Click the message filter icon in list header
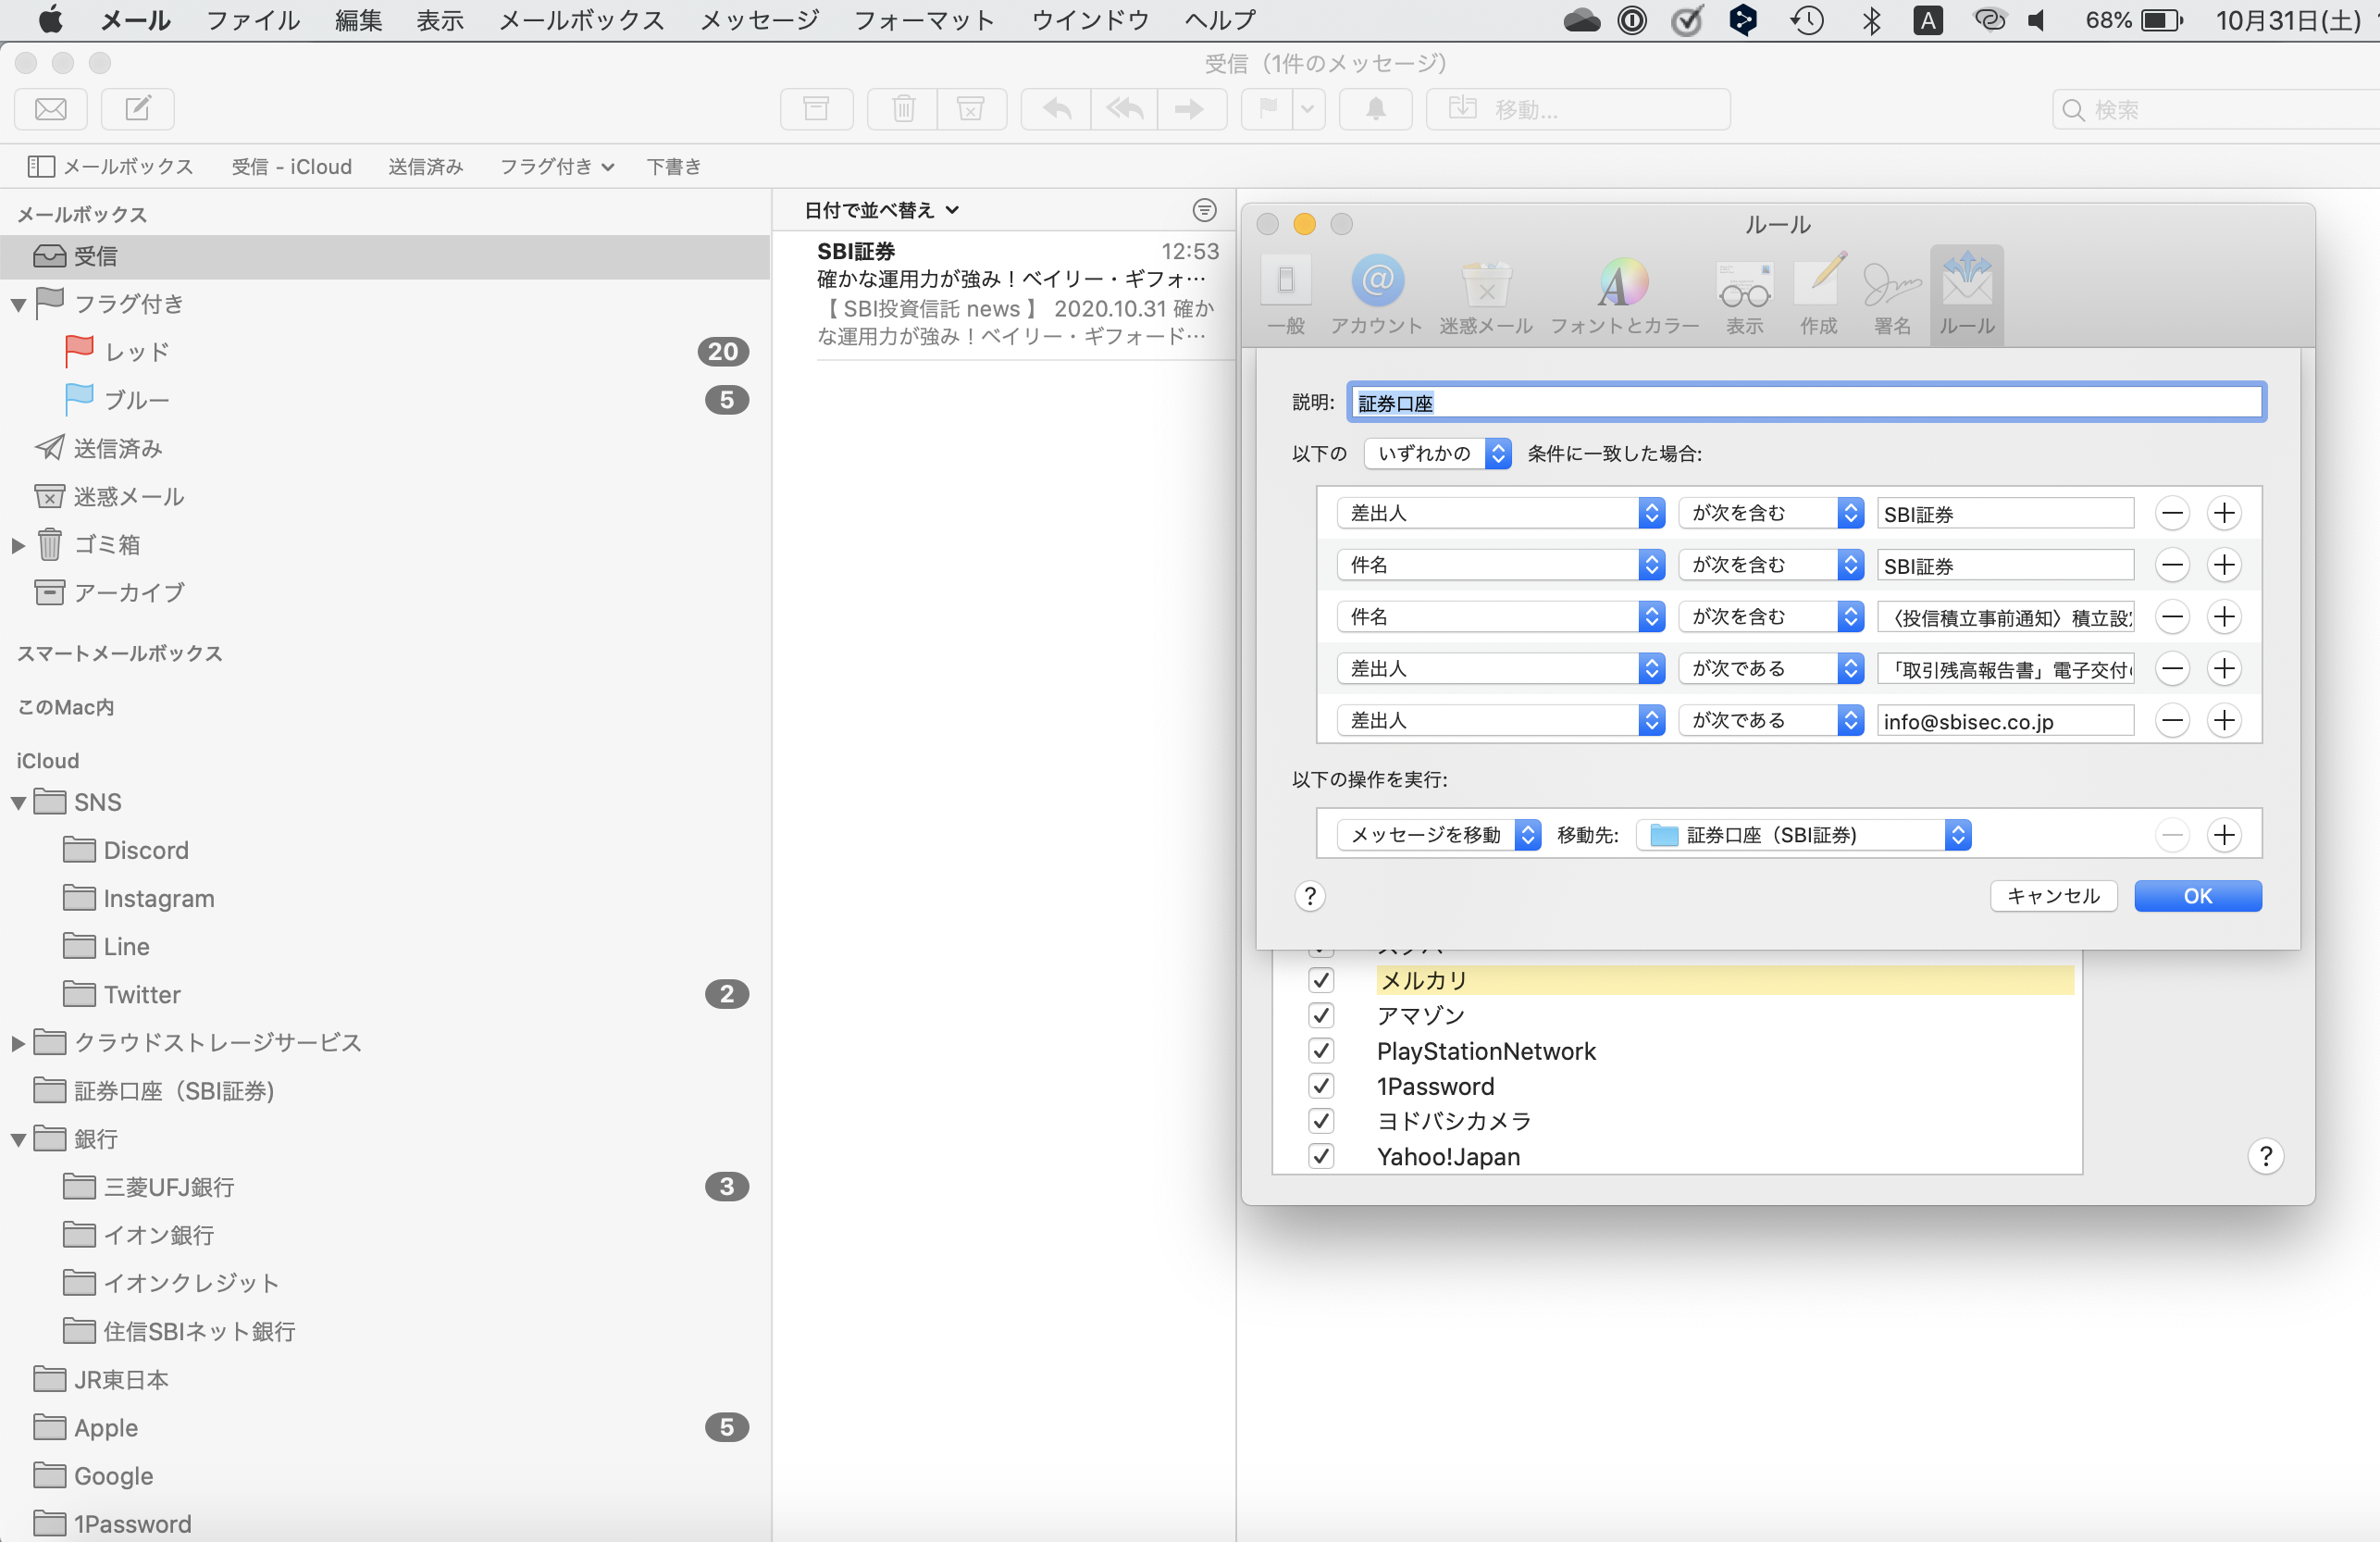Image resolution: width=2380 pixels, height=1542 pixels. (1204, 210)
